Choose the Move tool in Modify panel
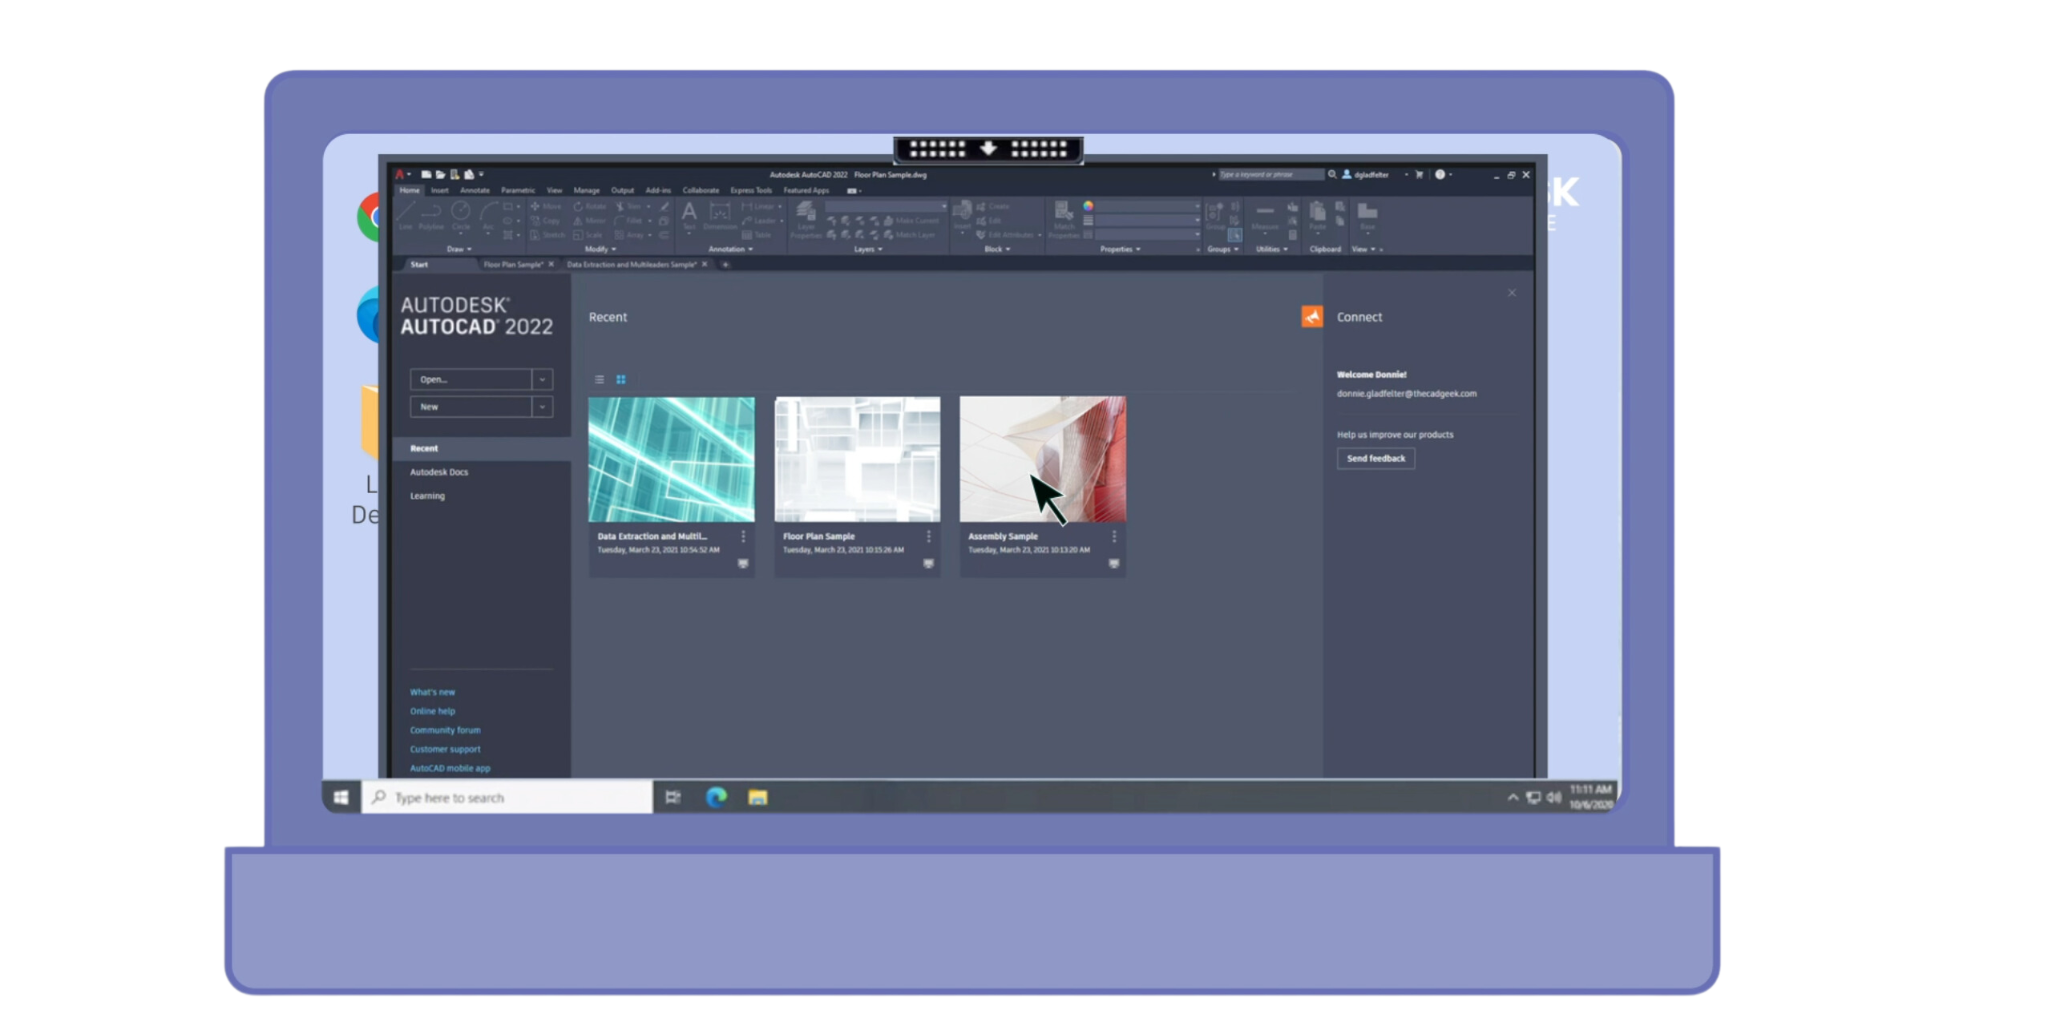The image size is (2048, 1021). (546, 206)
